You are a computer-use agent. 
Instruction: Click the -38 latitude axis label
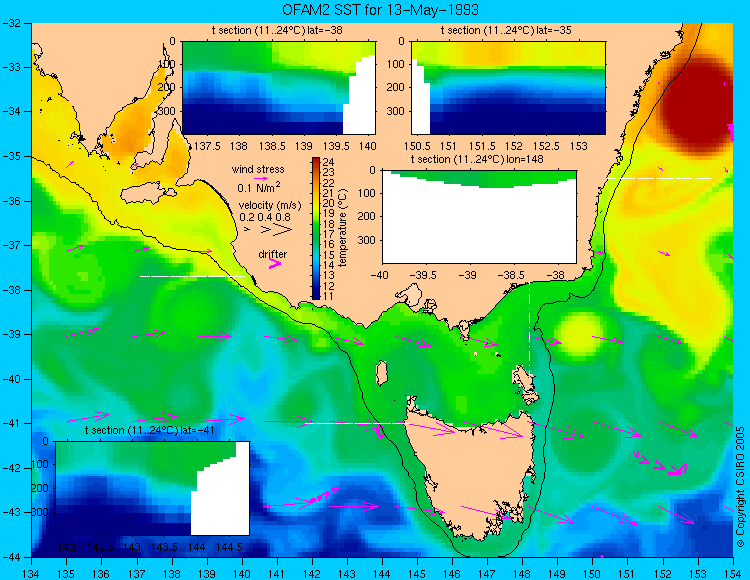[9, 290]
